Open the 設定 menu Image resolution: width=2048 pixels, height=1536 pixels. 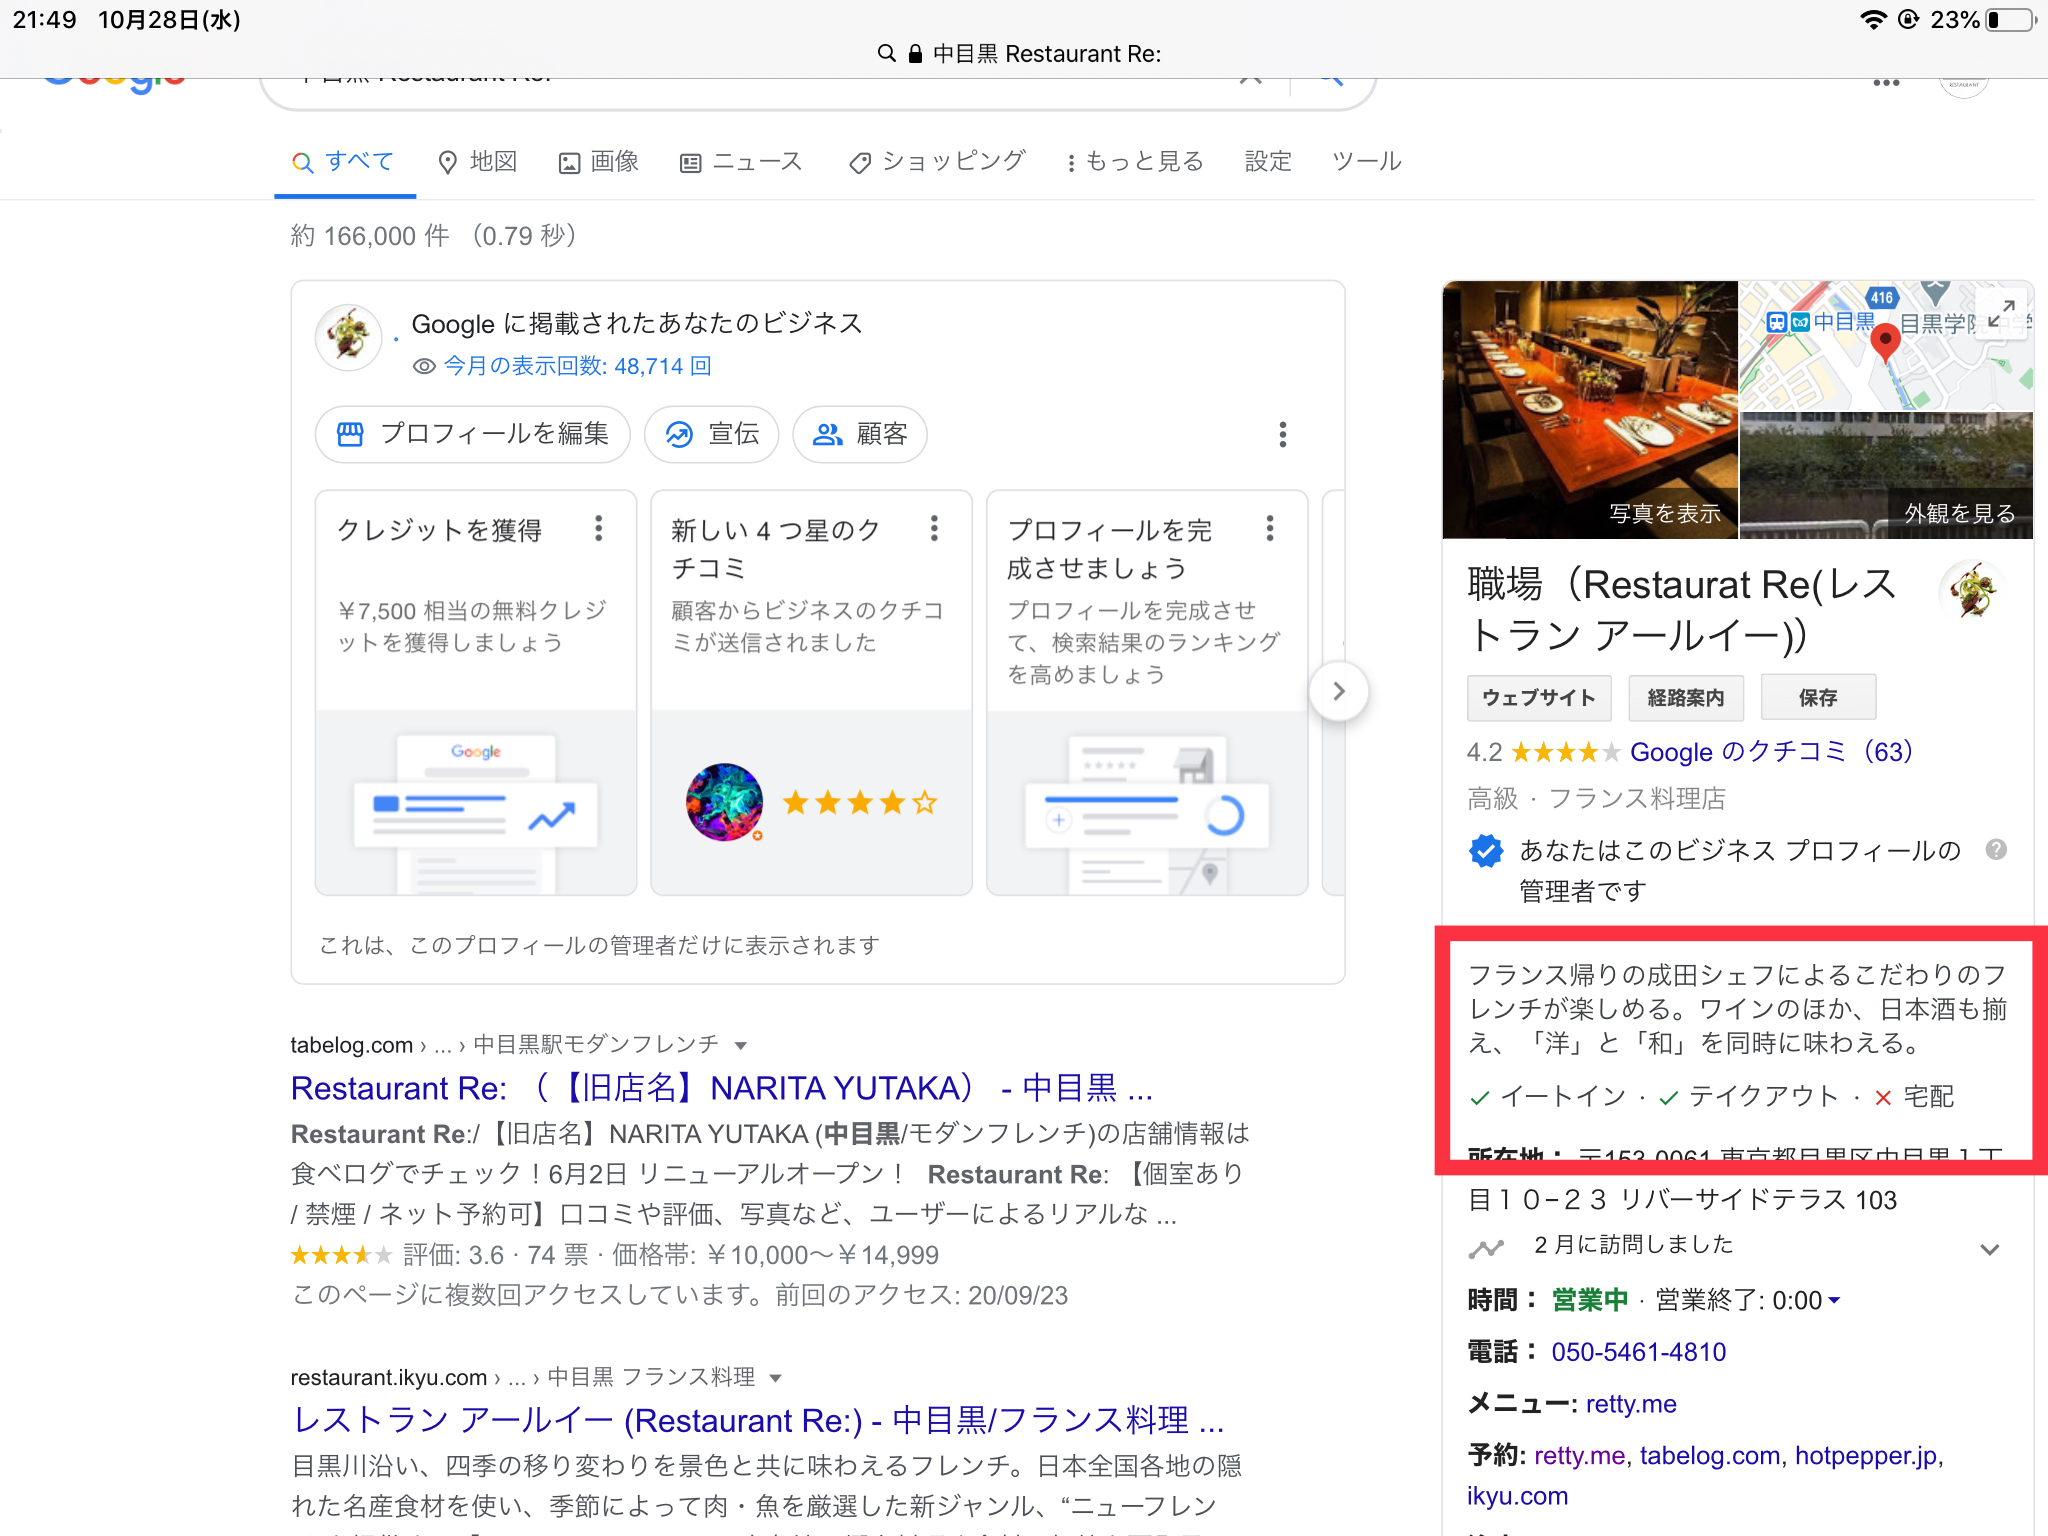(x=1268, y=161)
